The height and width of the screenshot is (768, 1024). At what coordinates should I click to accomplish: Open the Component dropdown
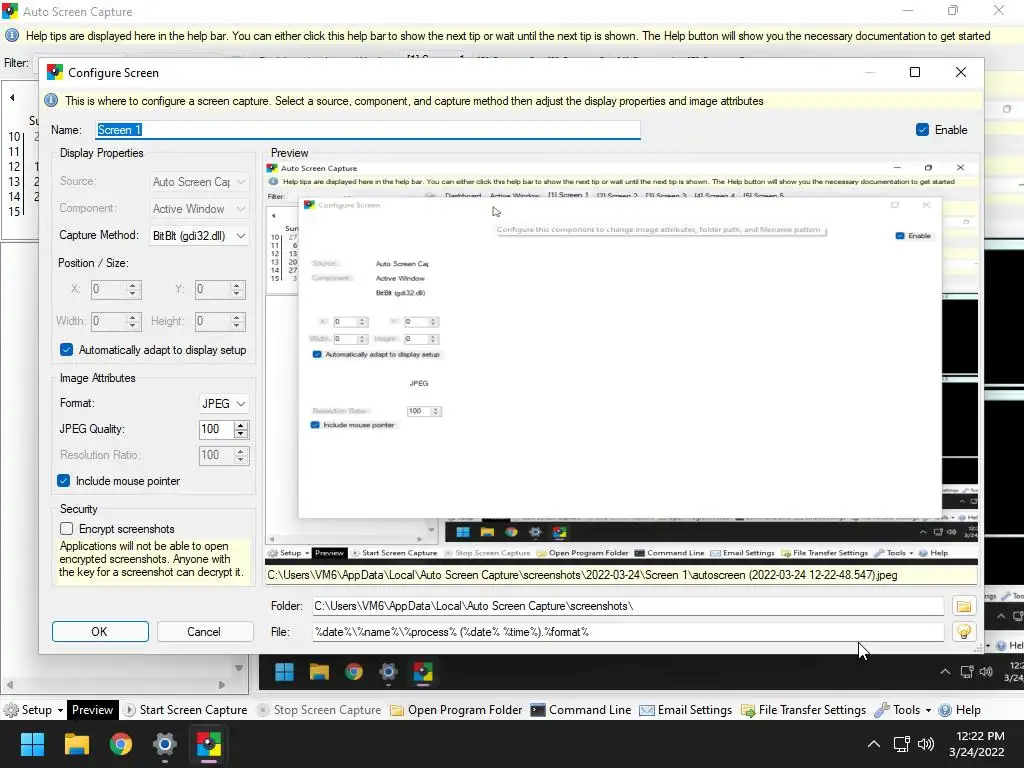coord(199,208)
